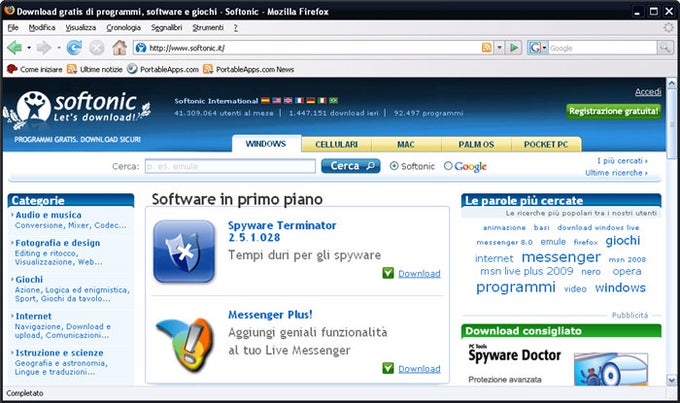The height and width of the screenshot is (403, 680).
Task: Open the Back history dropdown arrow
Action: 29,48
